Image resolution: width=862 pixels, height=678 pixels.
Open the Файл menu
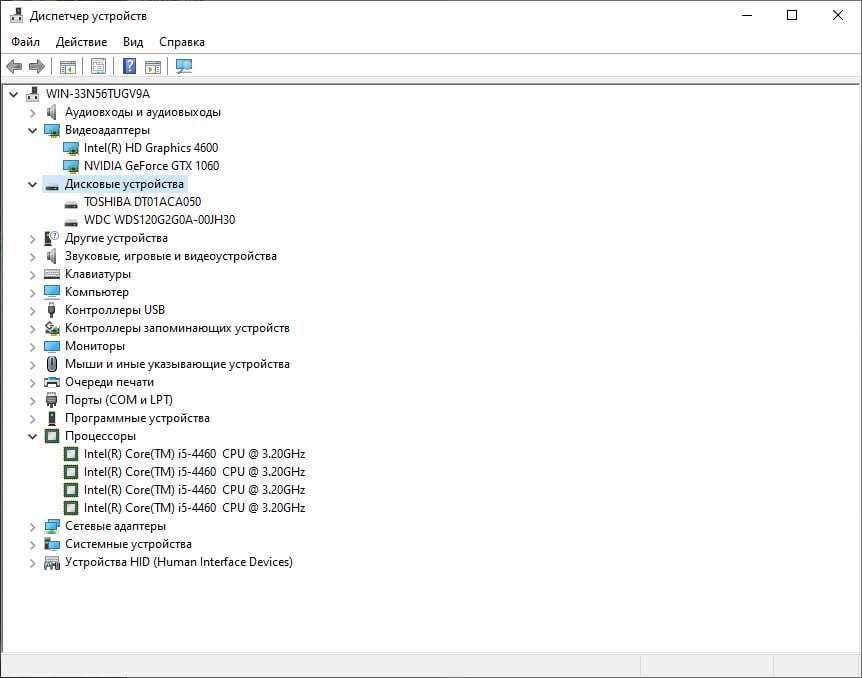coord(25,42)
